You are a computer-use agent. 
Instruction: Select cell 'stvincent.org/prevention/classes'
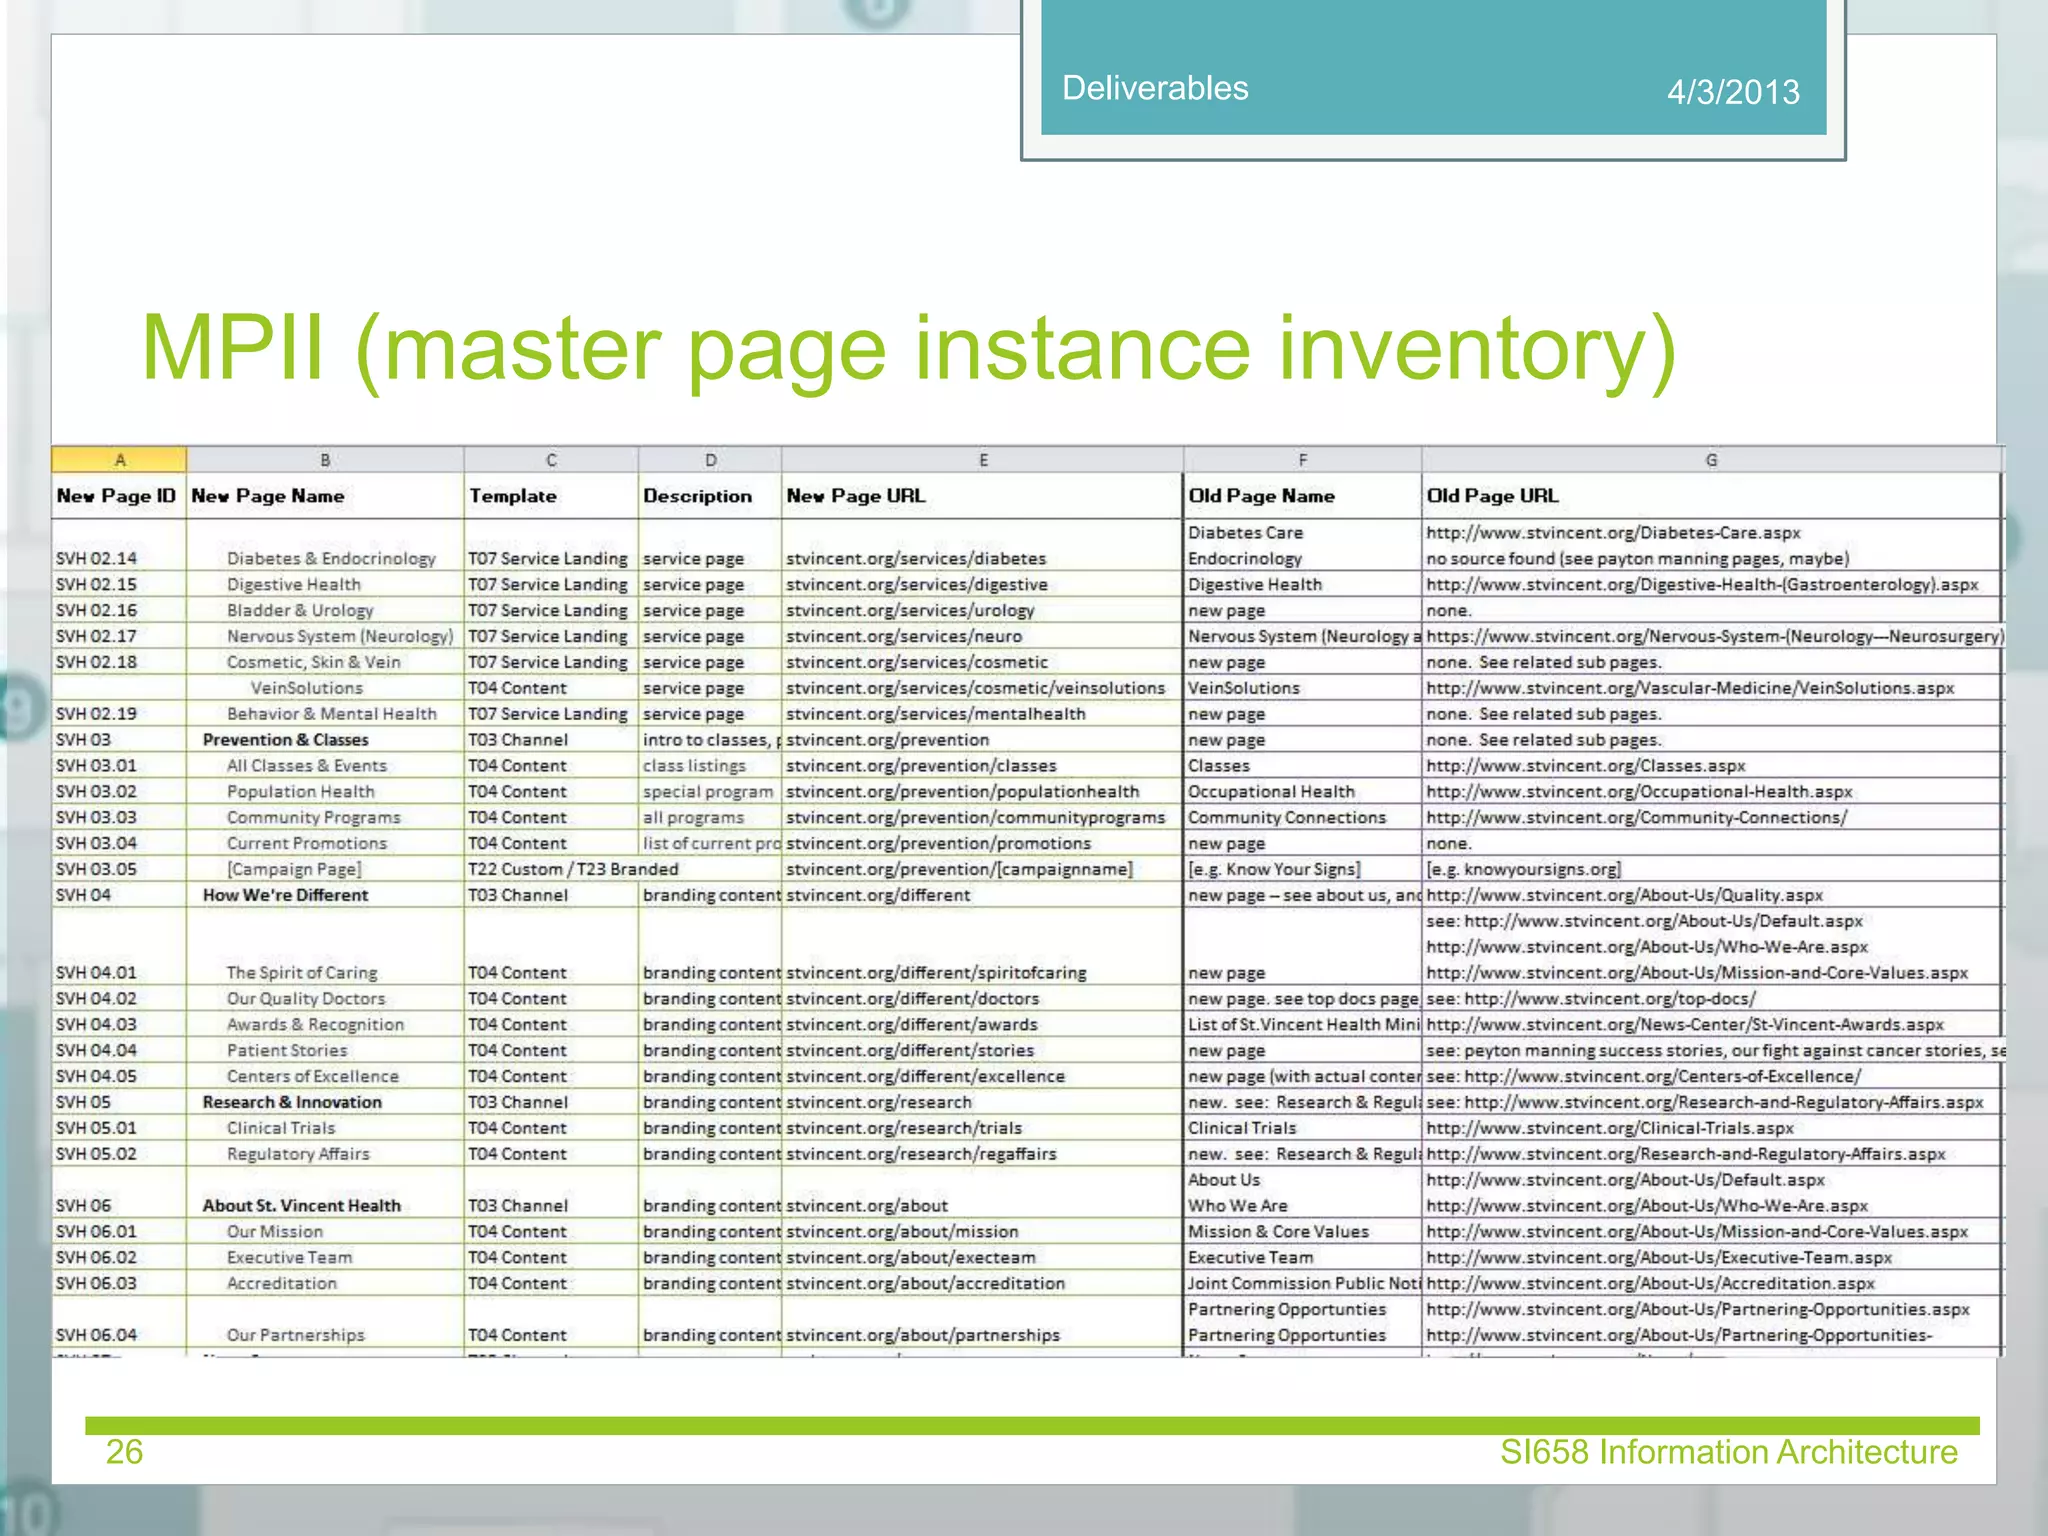(982, 766)
